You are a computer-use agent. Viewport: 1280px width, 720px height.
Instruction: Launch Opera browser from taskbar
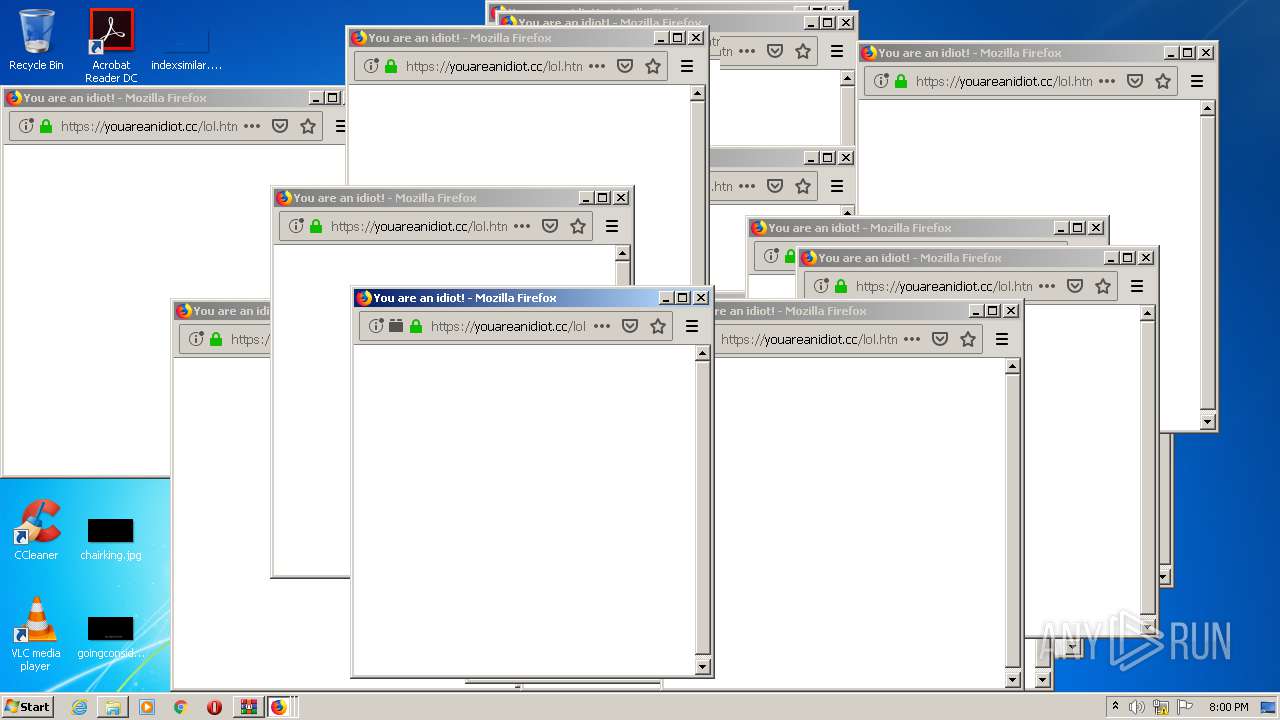pos(214,707)
